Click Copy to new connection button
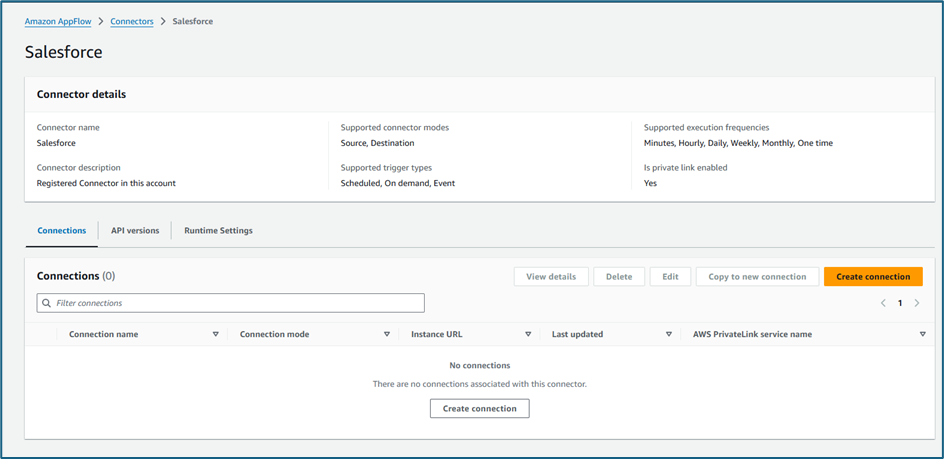944x459 pixels. coord(757,276)
